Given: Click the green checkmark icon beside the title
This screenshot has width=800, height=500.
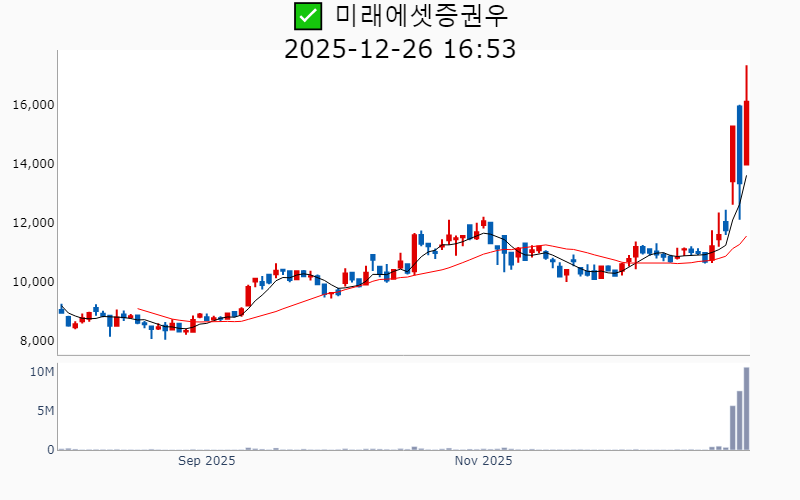Looking at the screenshot, I should click(308, 16).
